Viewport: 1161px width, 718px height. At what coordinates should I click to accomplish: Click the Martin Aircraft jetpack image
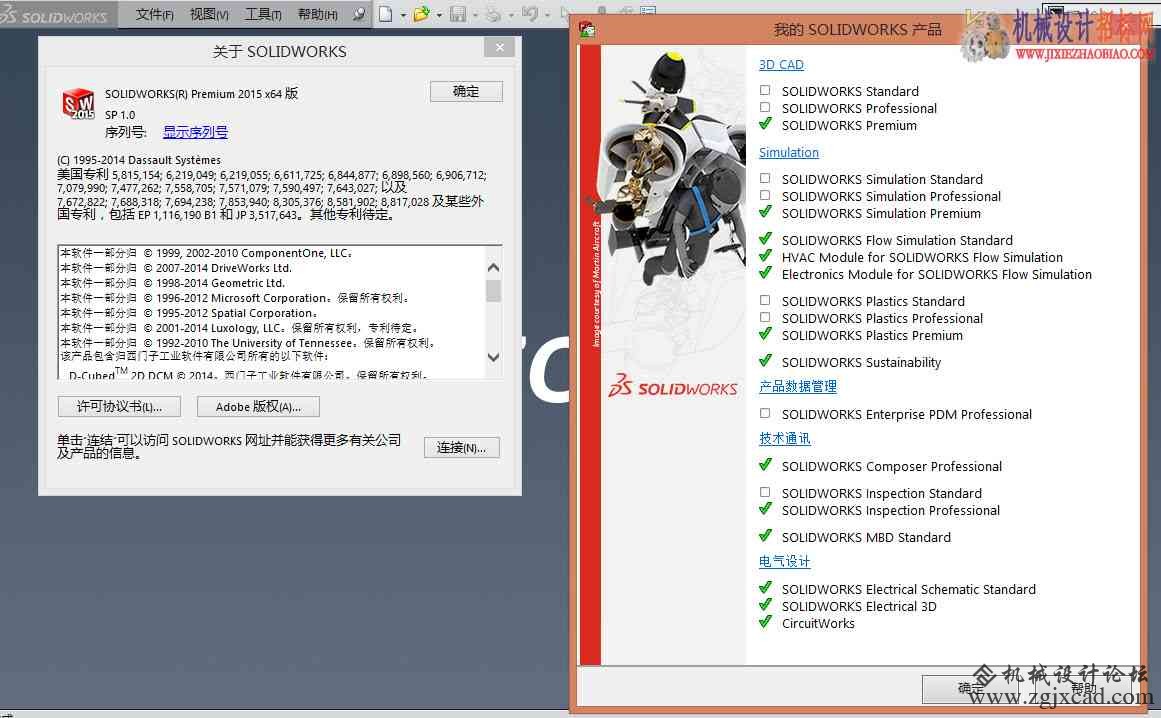672,170
